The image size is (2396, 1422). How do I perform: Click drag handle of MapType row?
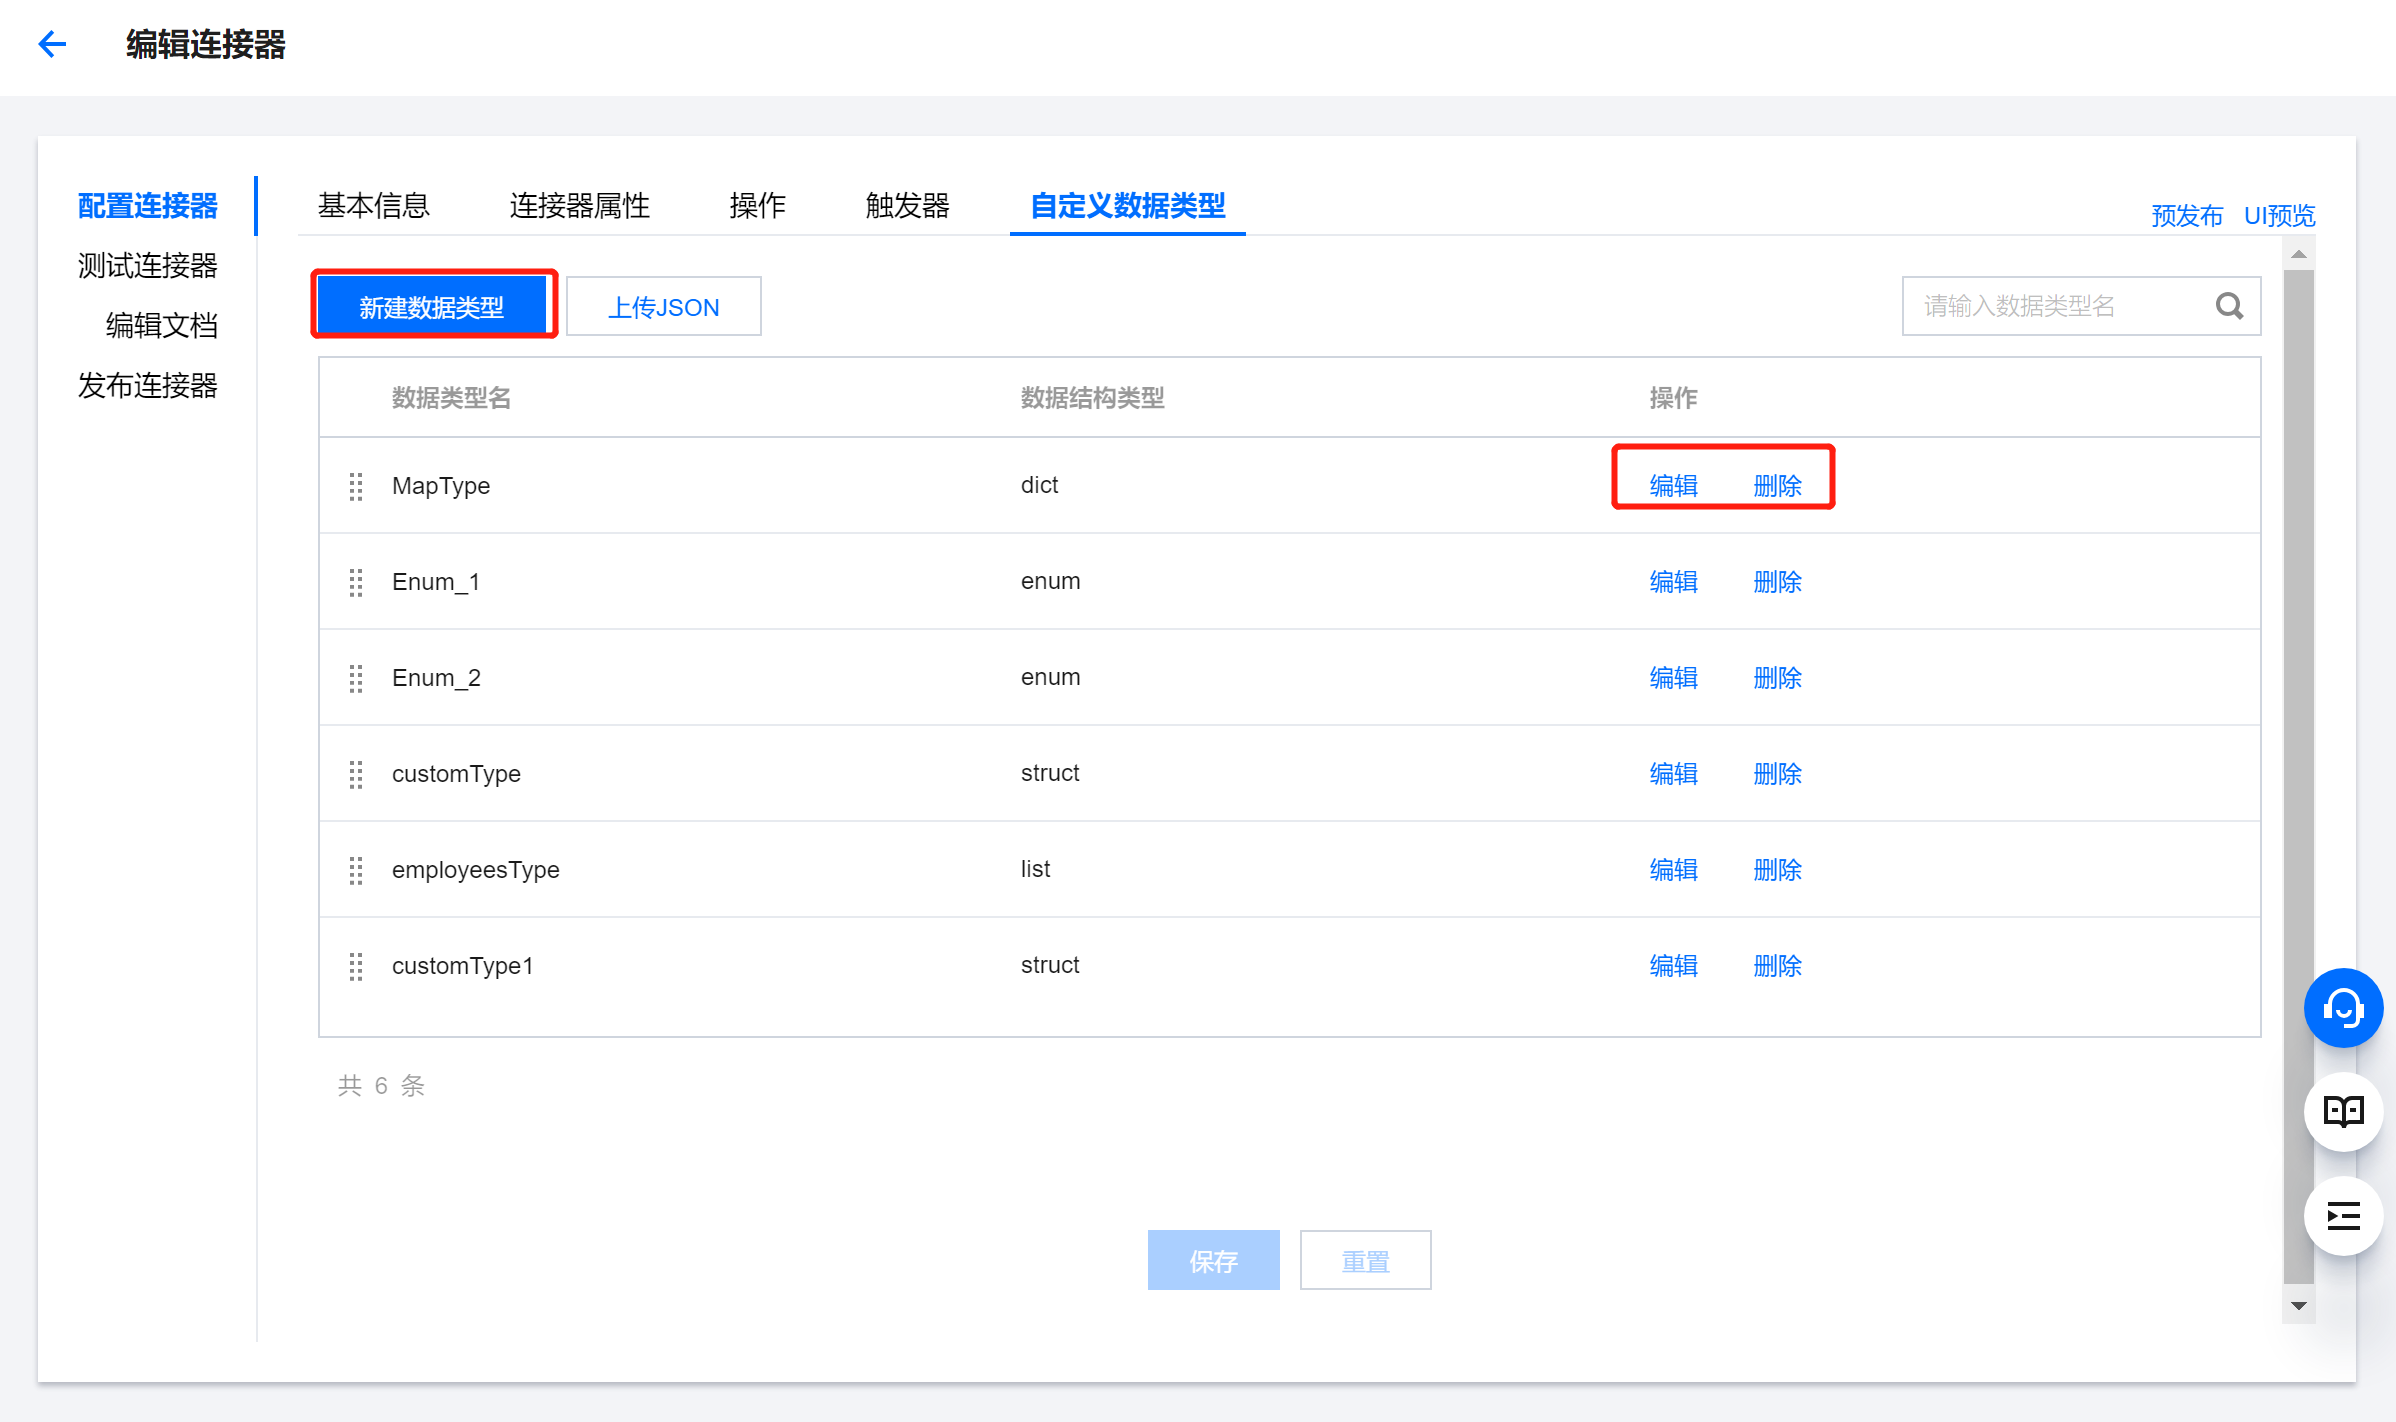356,486
